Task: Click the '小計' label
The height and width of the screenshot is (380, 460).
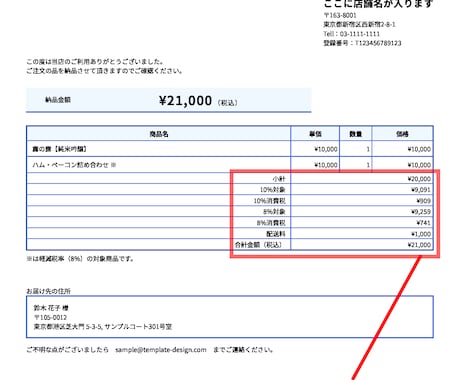Action: pyautogui.click(x=279, y=179)
